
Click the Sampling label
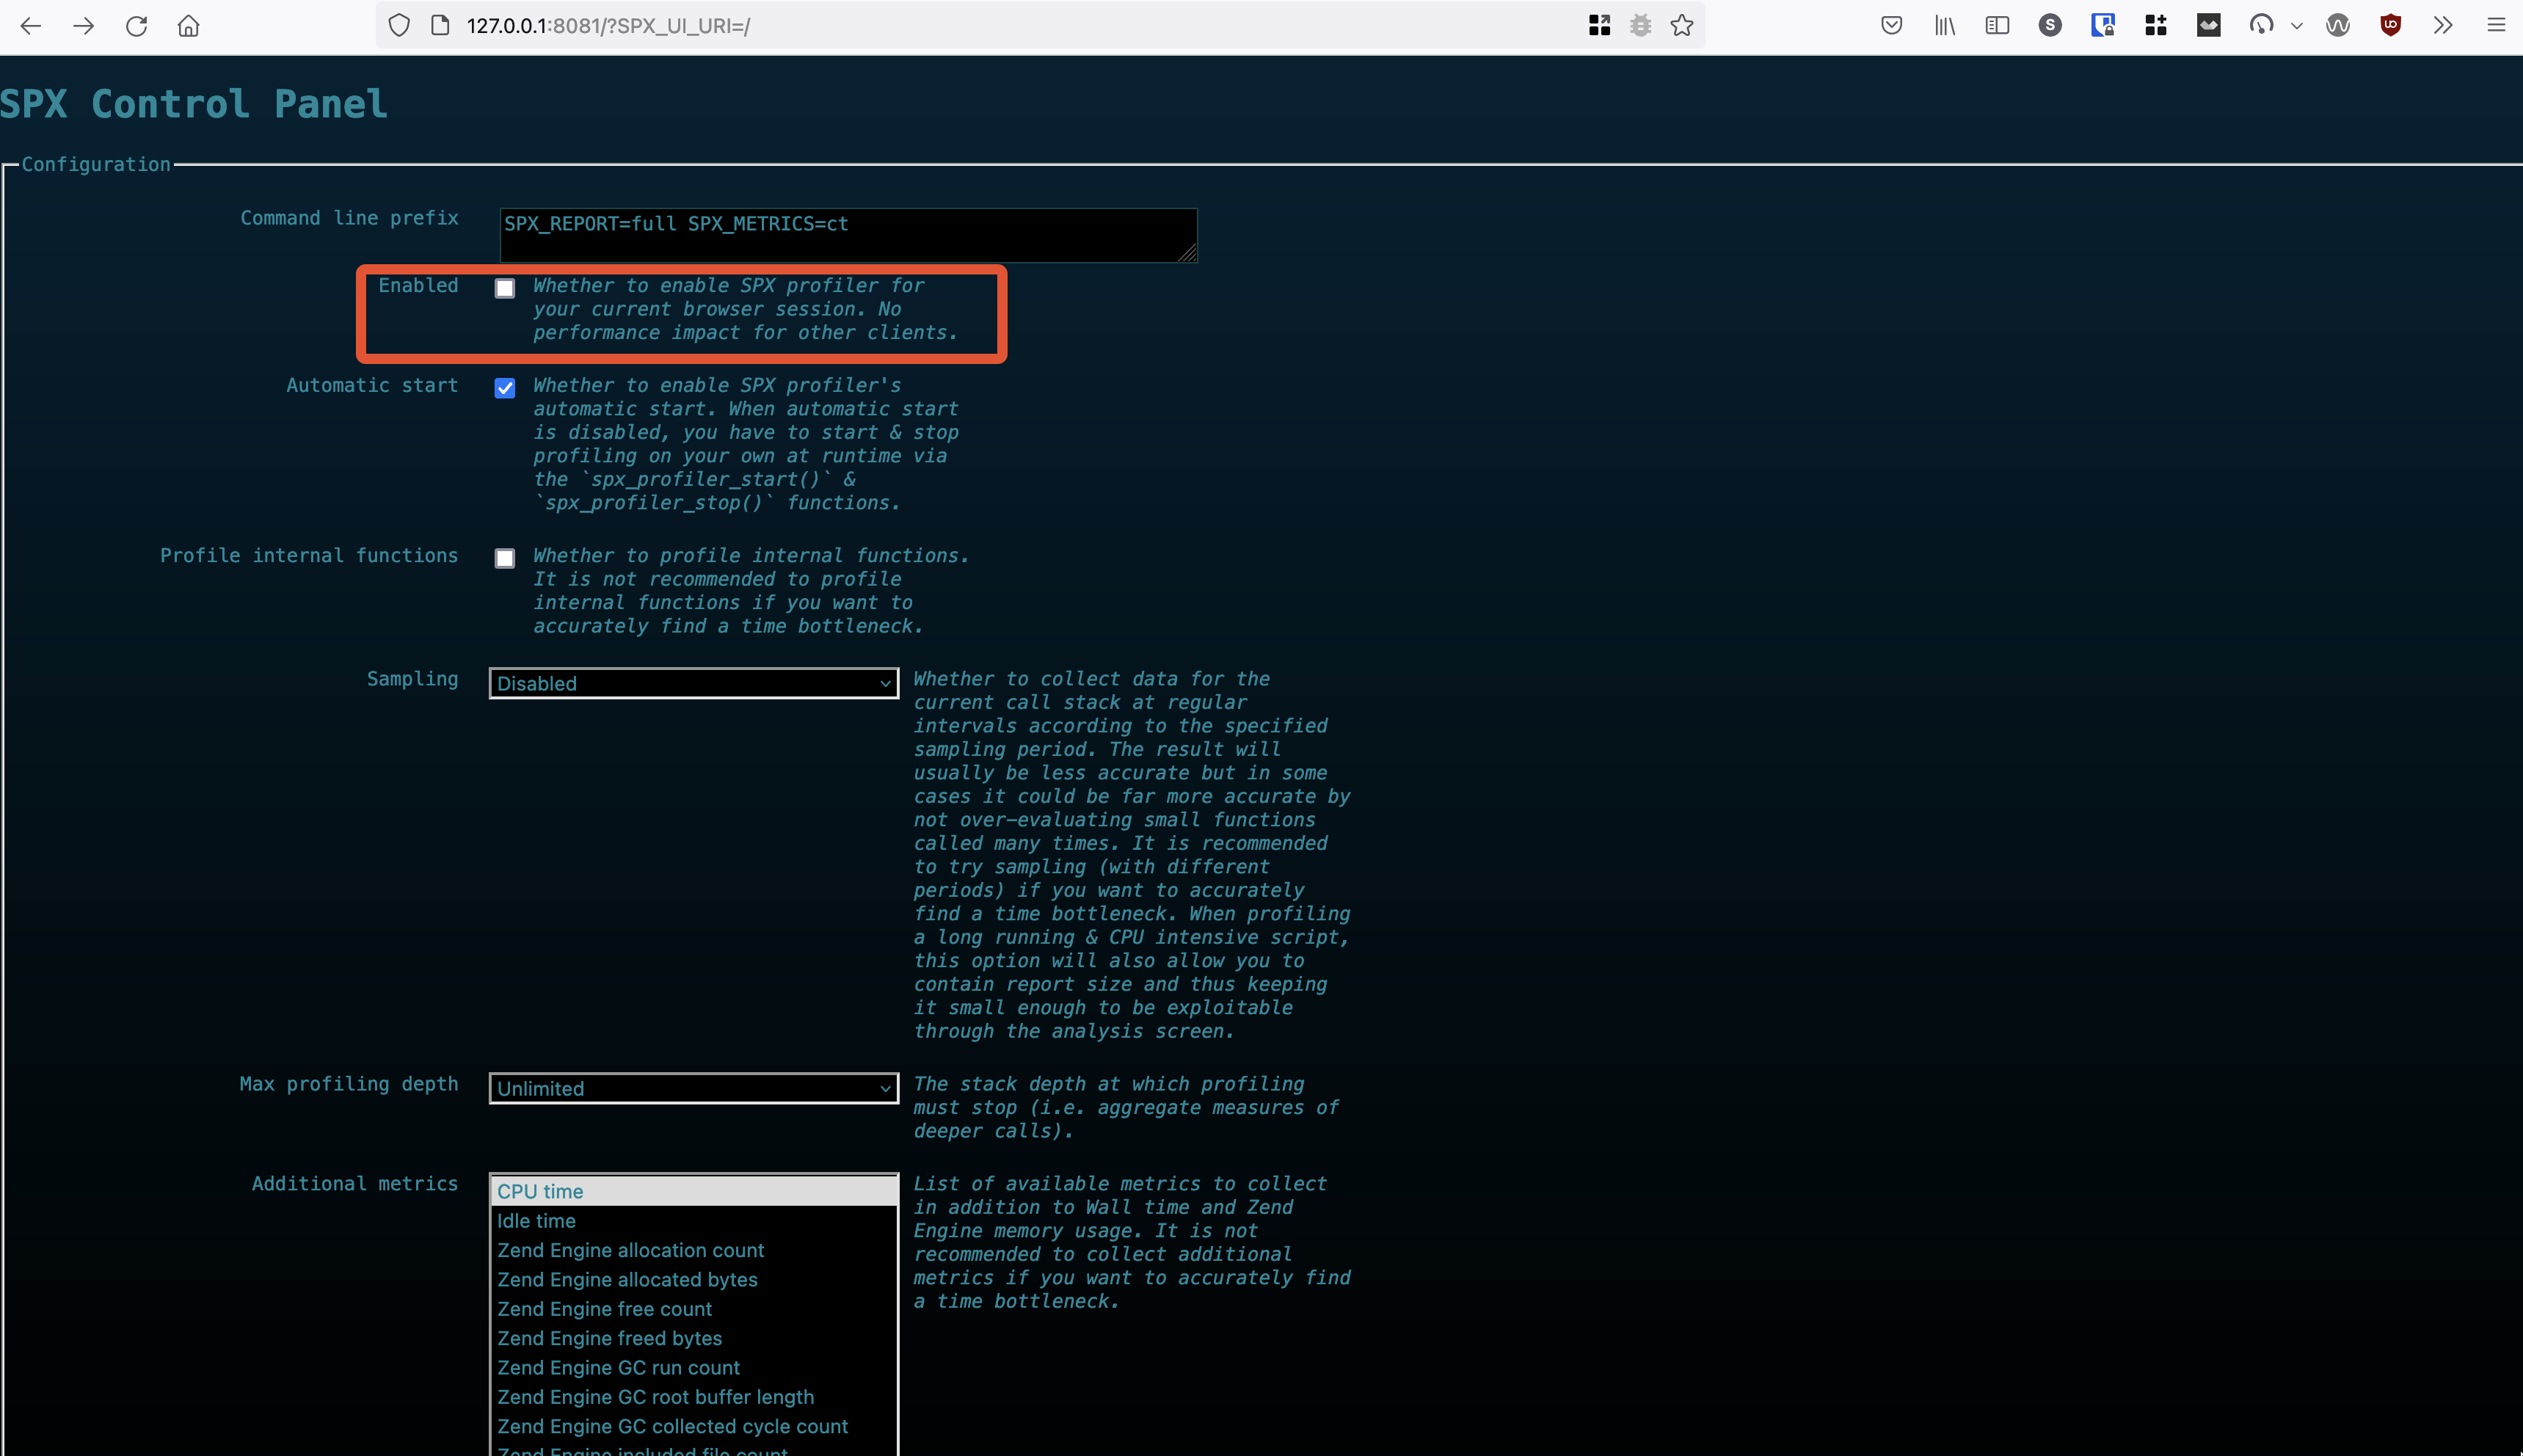[412, 679]
